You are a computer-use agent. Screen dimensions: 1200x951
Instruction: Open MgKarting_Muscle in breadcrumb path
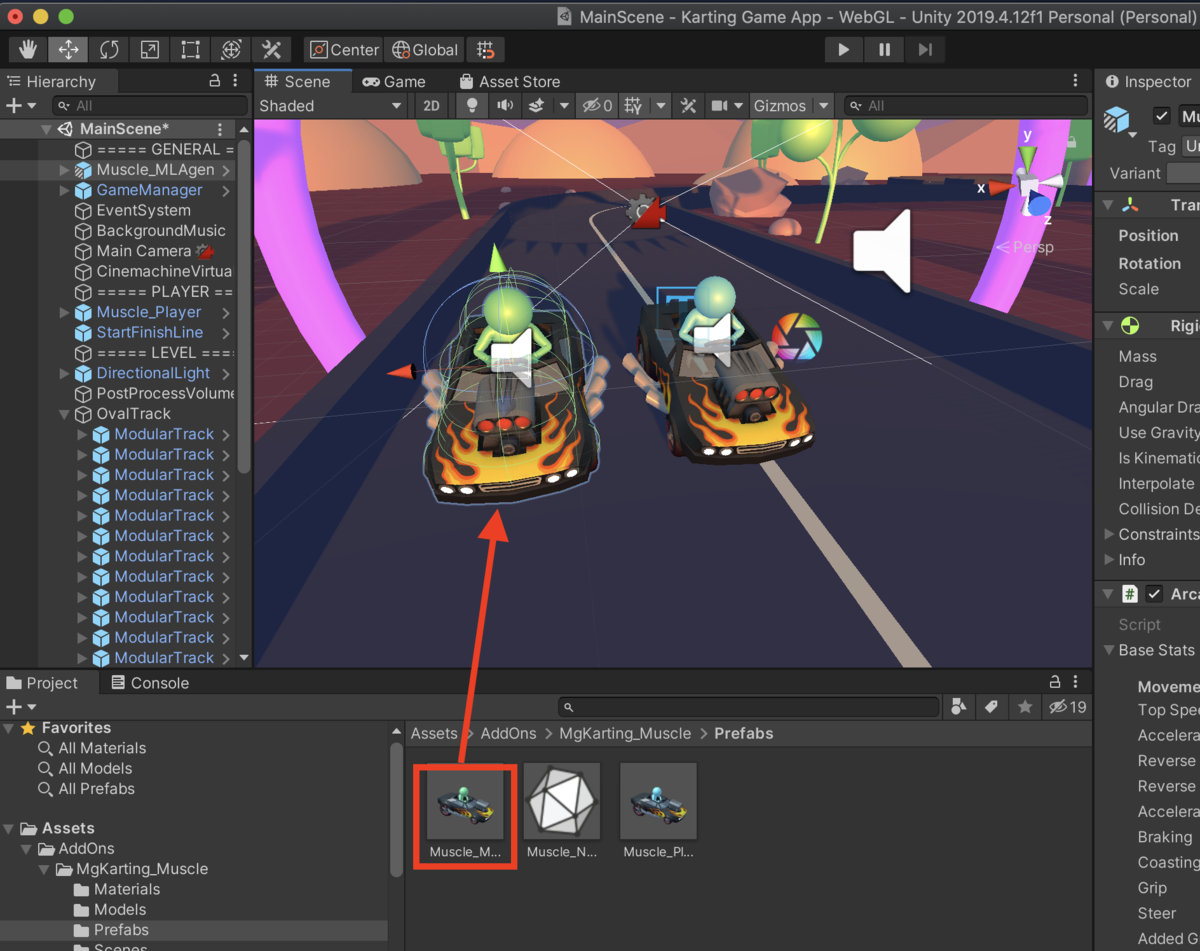pos(625,733)
